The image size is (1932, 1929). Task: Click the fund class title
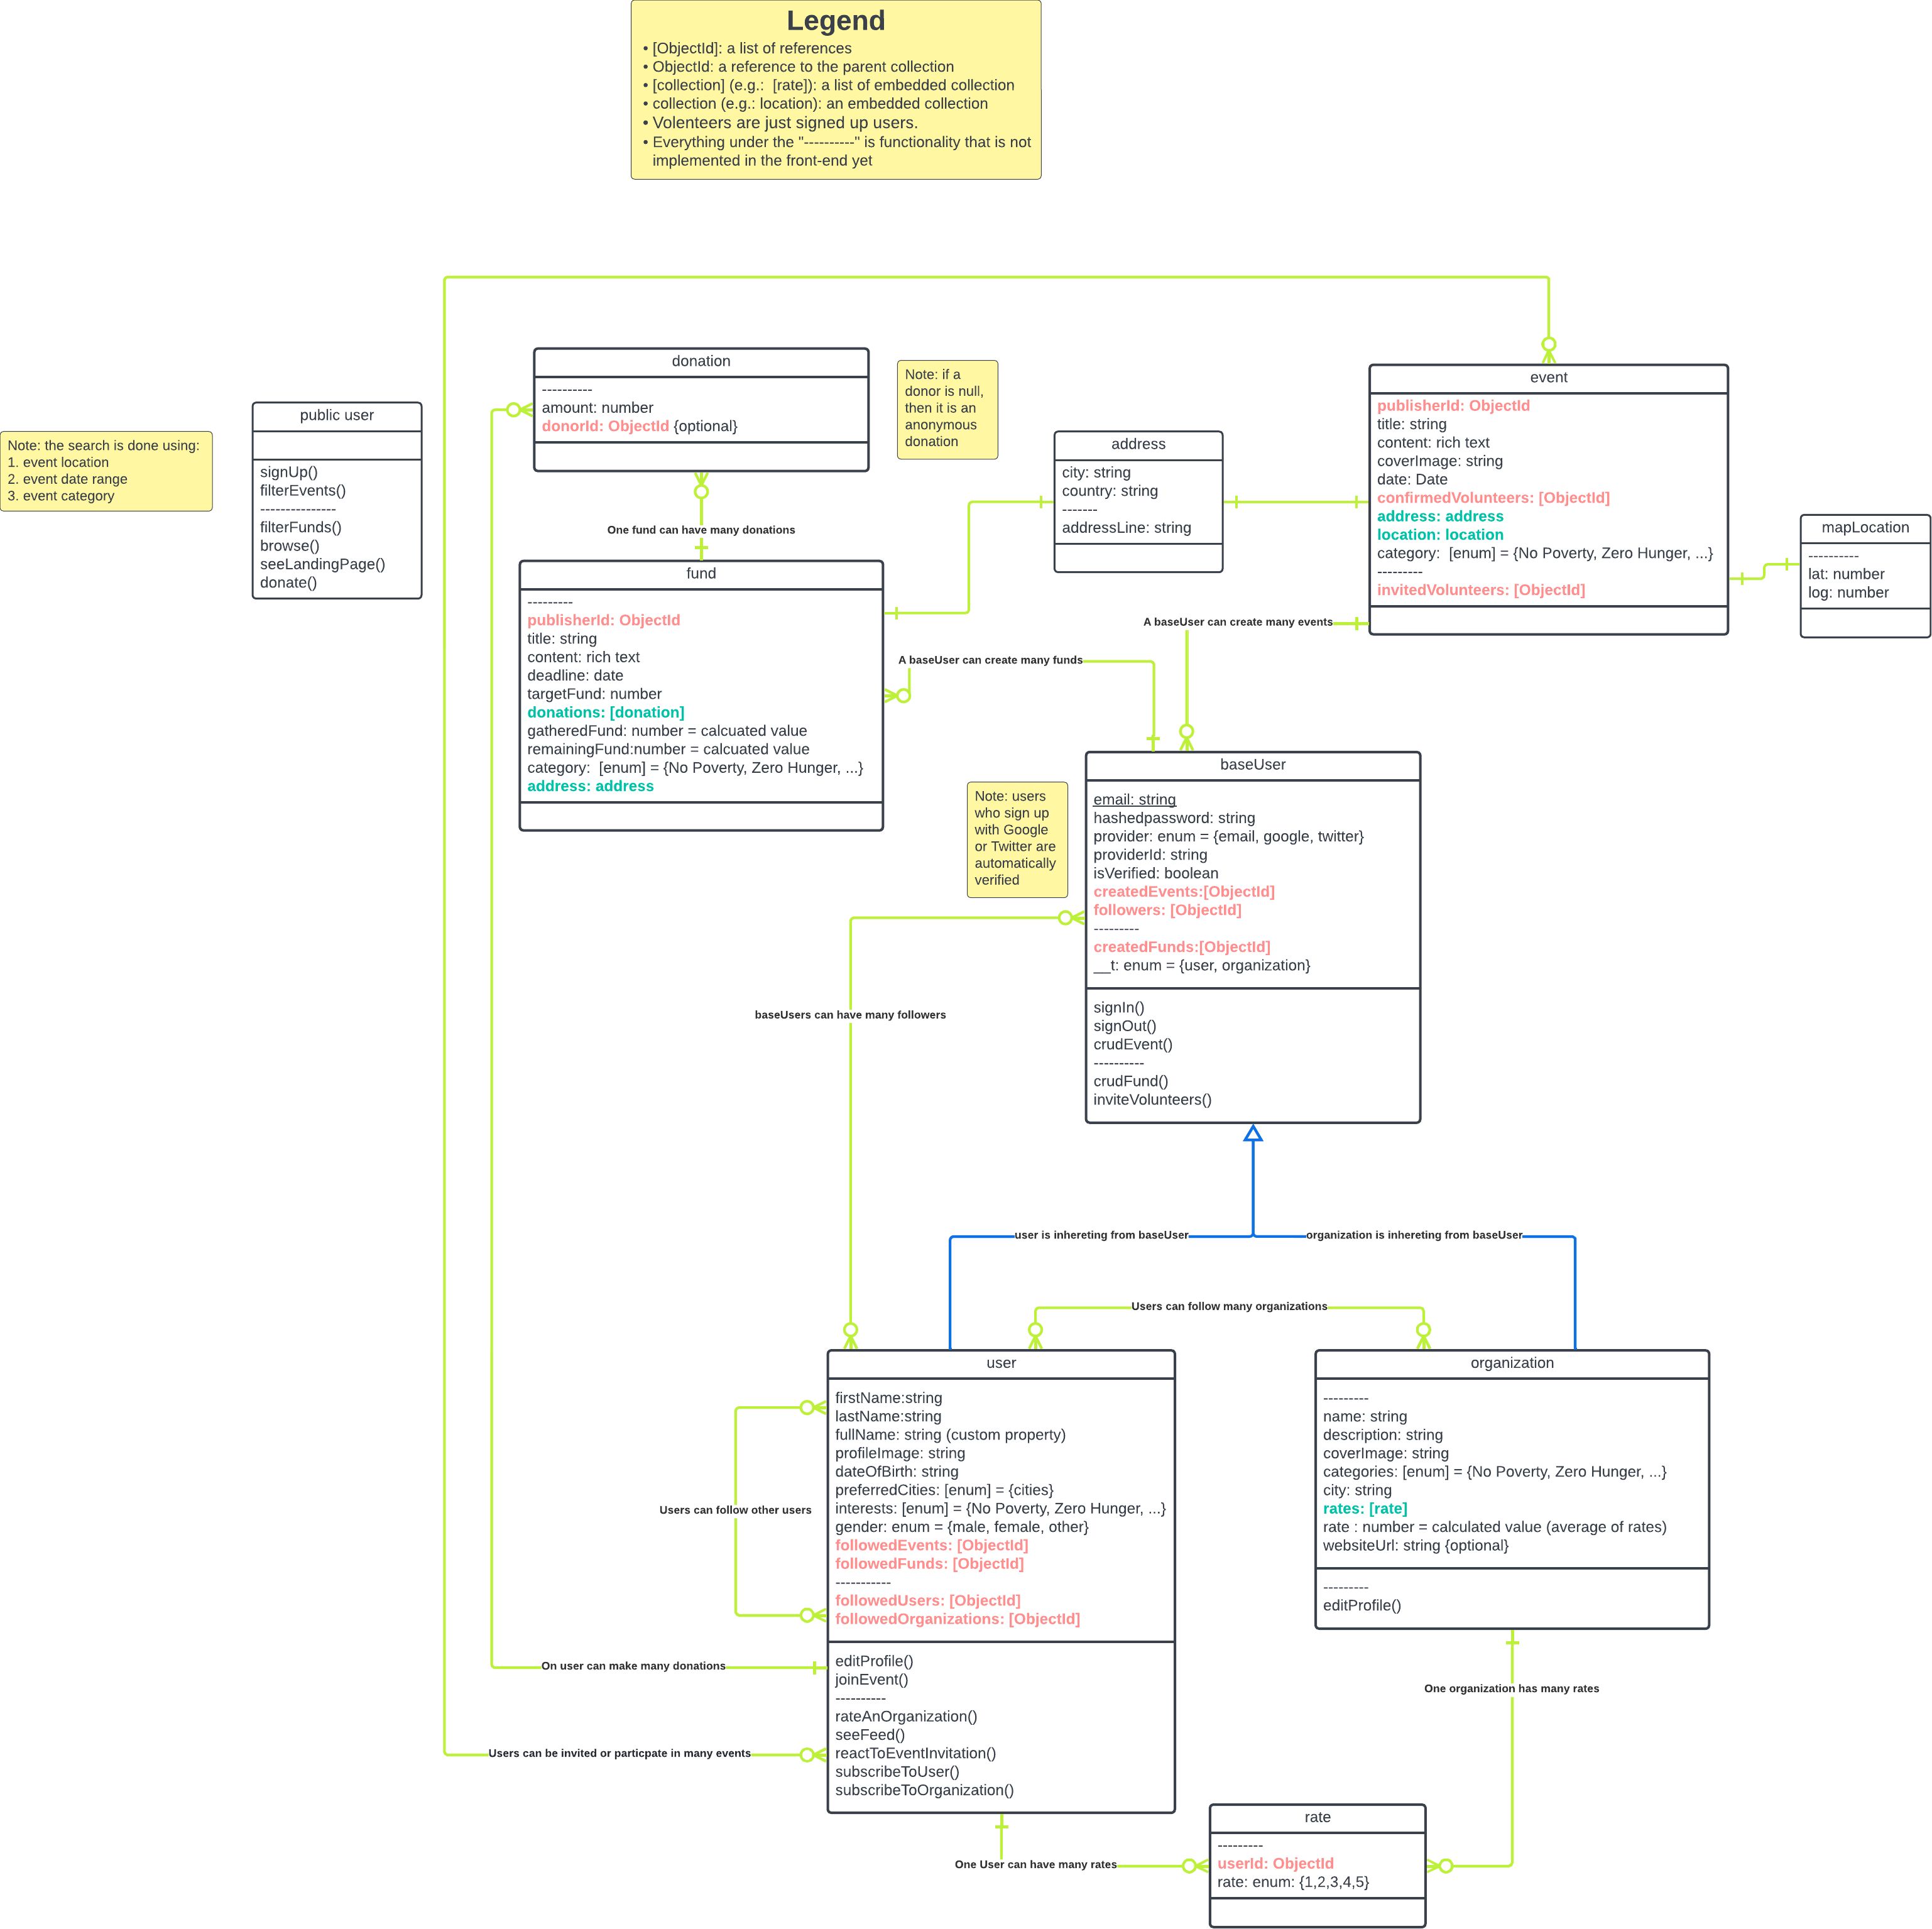pos(700,573)
